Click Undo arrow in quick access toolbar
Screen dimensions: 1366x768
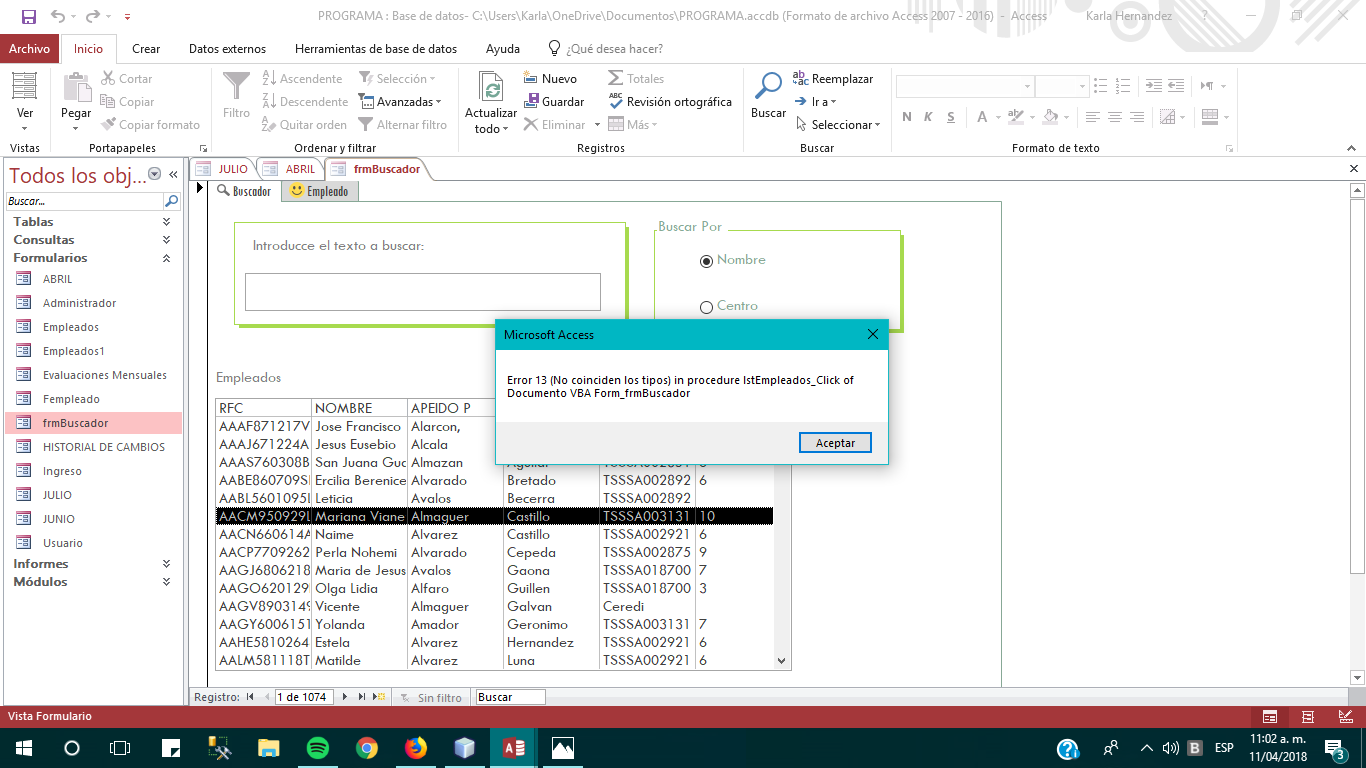point(58,16)
